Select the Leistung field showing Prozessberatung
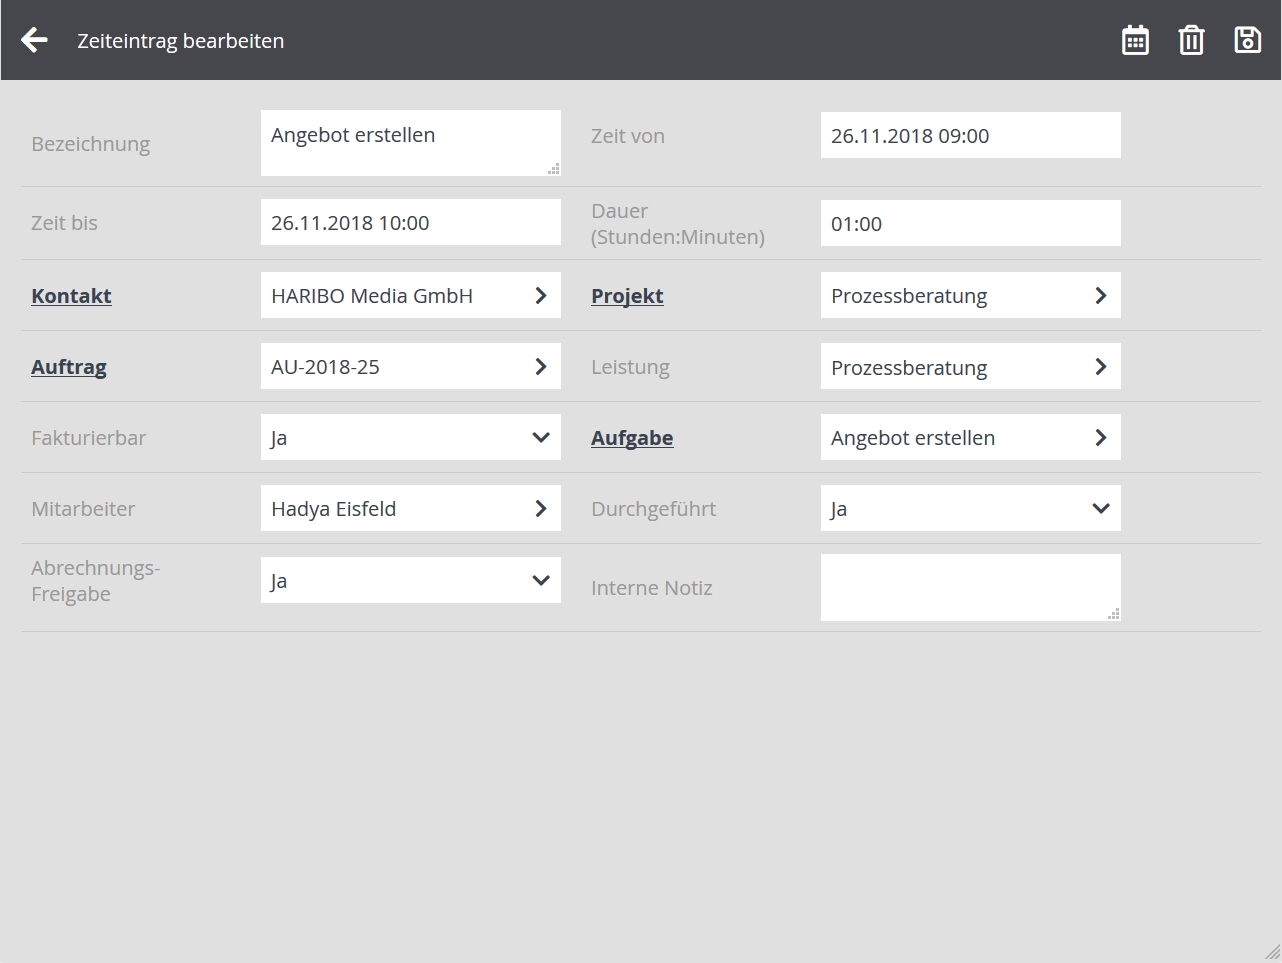The width and height of the screenshot is (1282, 963). [x=971, y=366]
